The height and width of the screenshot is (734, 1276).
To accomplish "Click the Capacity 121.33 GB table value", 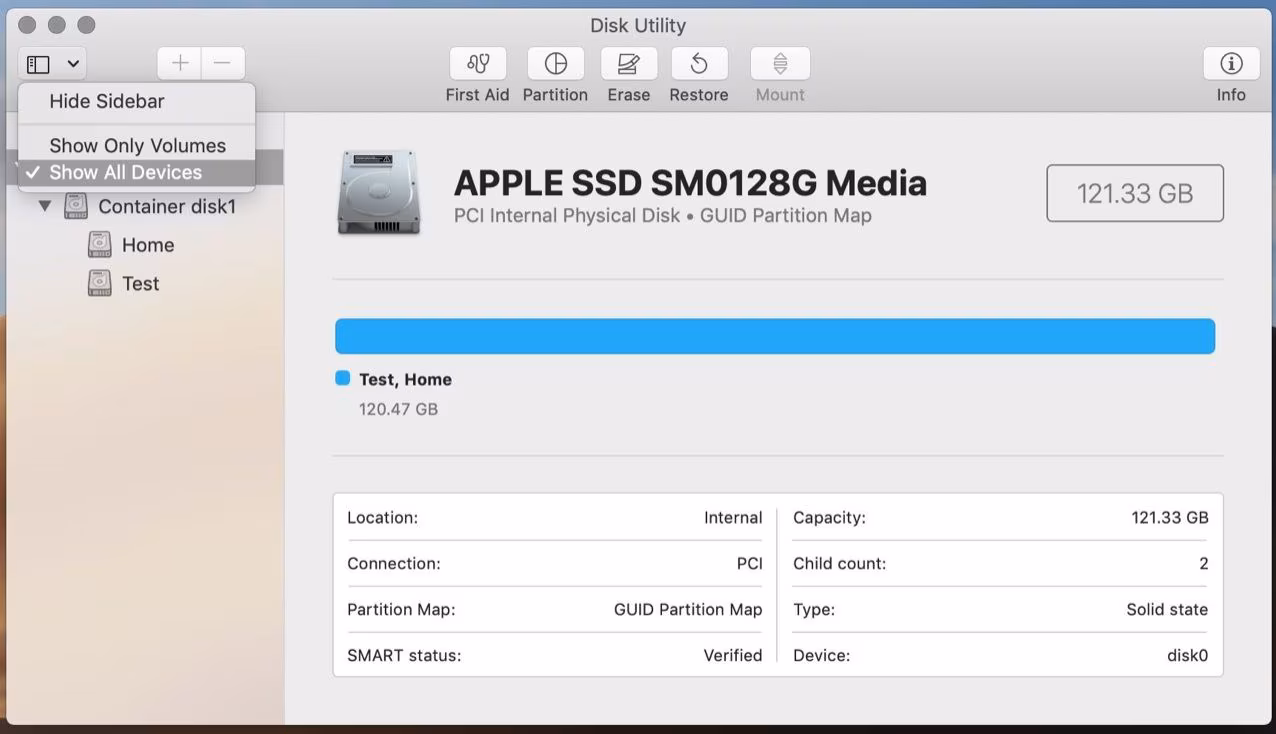I will tap(1170, 518).
